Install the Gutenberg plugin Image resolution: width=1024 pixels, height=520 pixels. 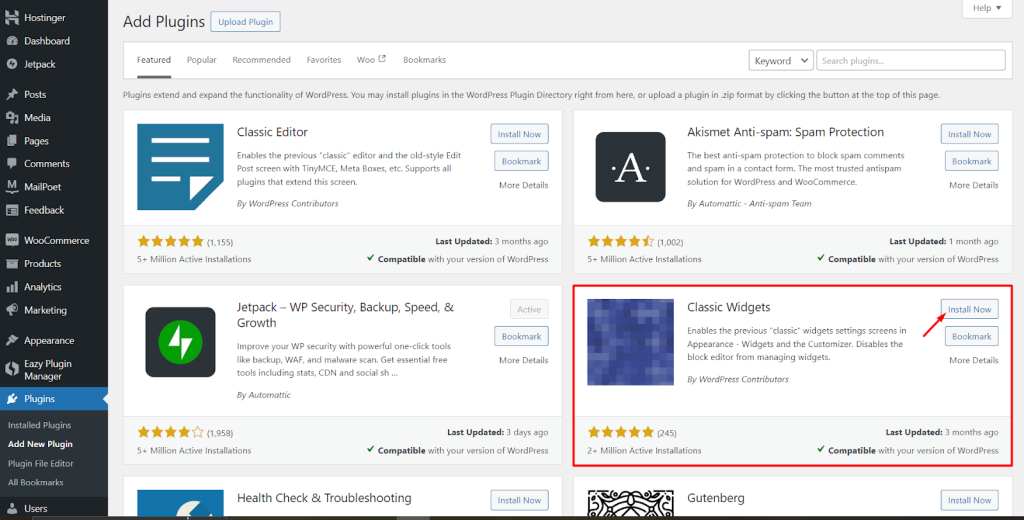tap(969, 500)
